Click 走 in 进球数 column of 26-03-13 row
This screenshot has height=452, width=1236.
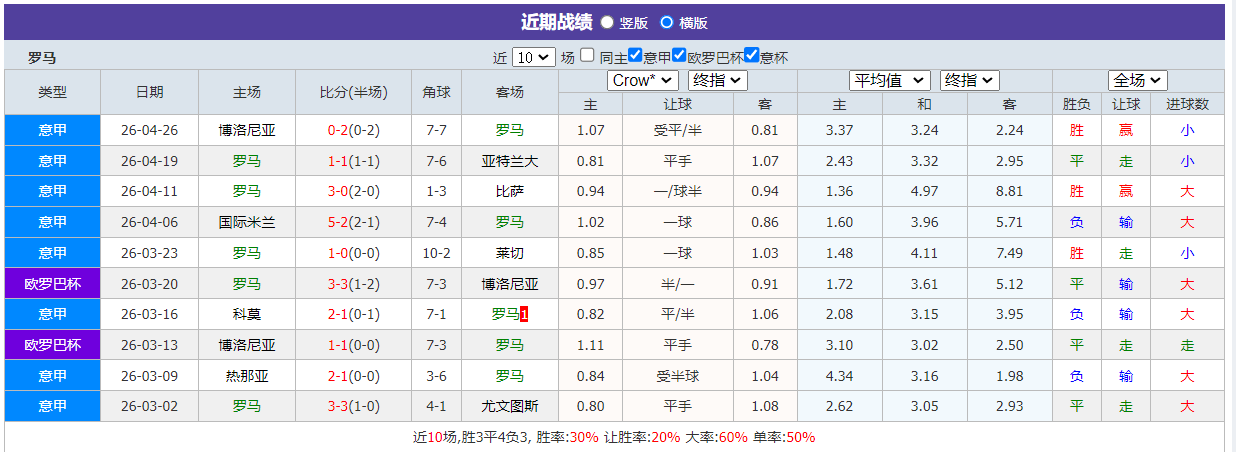point(1187,345)
